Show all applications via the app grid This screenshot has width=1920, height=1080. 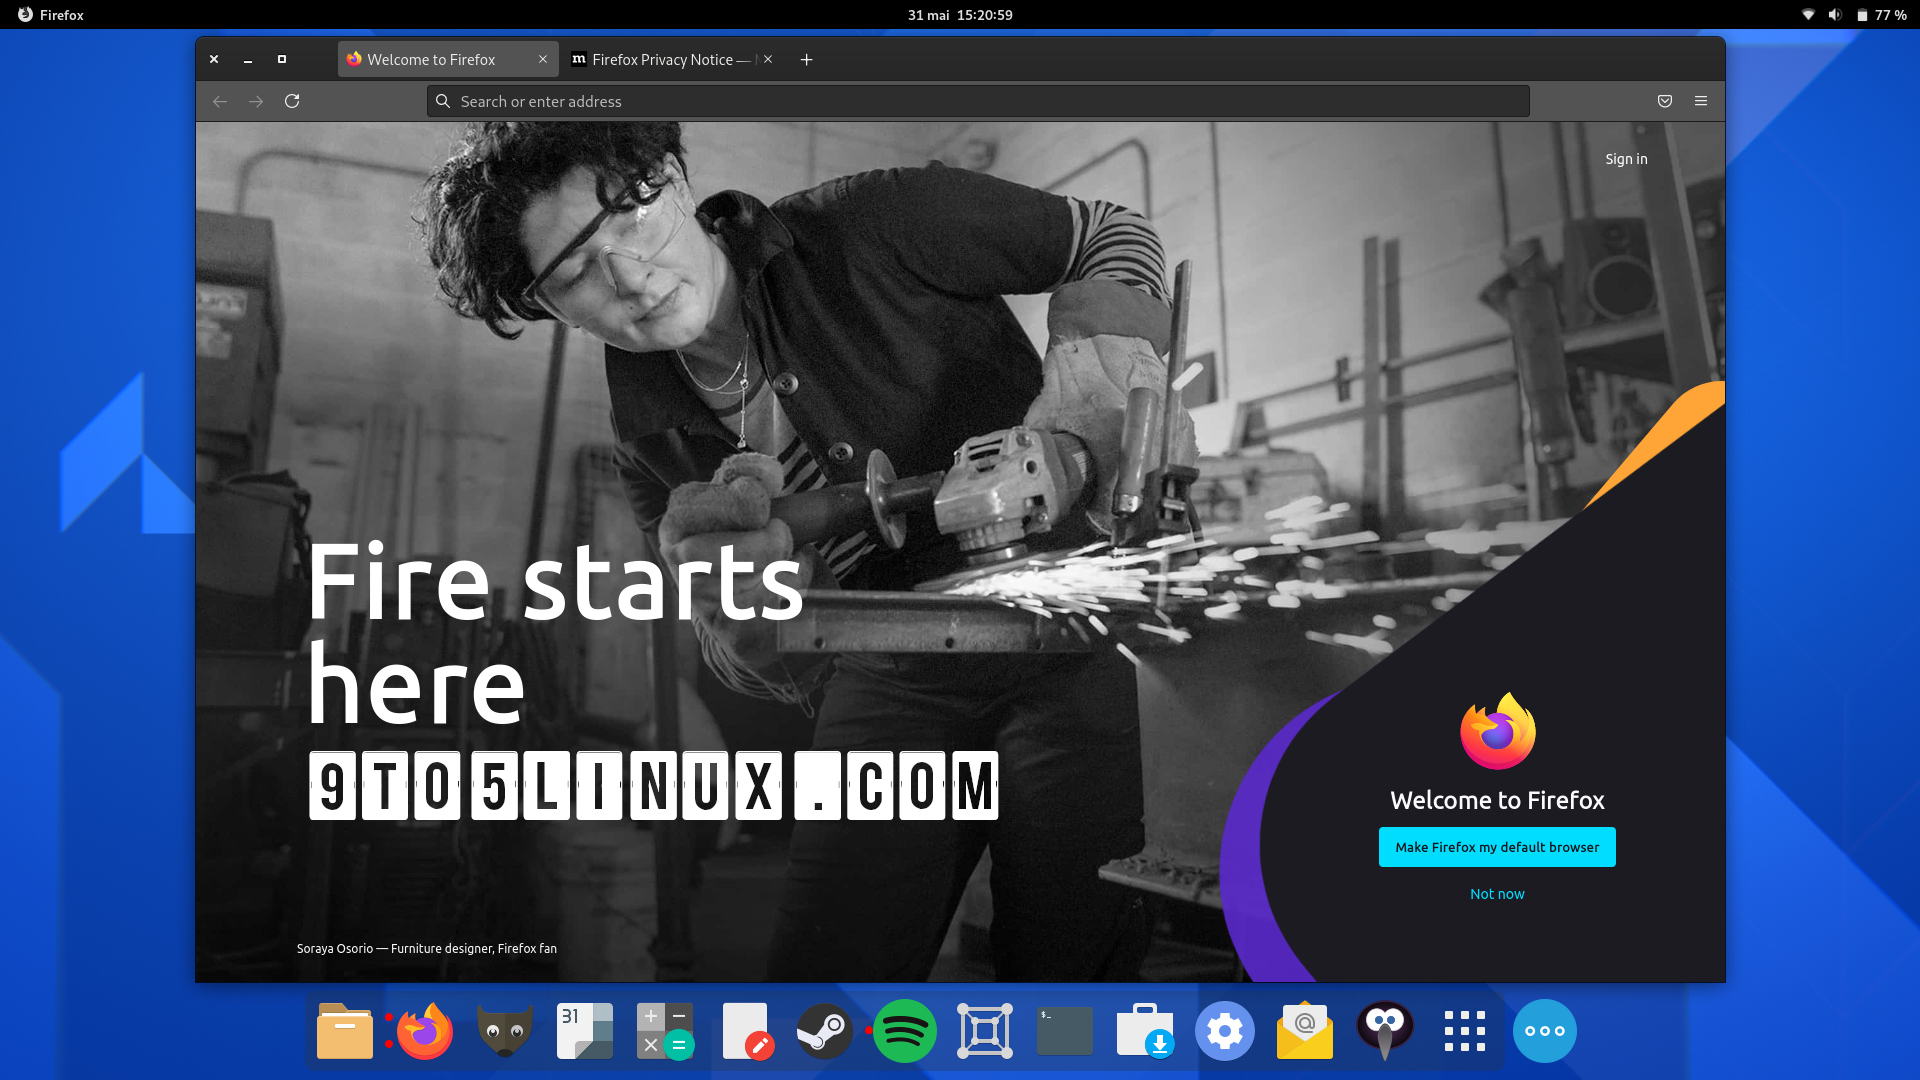pyautogui.click(x=1464, y=1030)
